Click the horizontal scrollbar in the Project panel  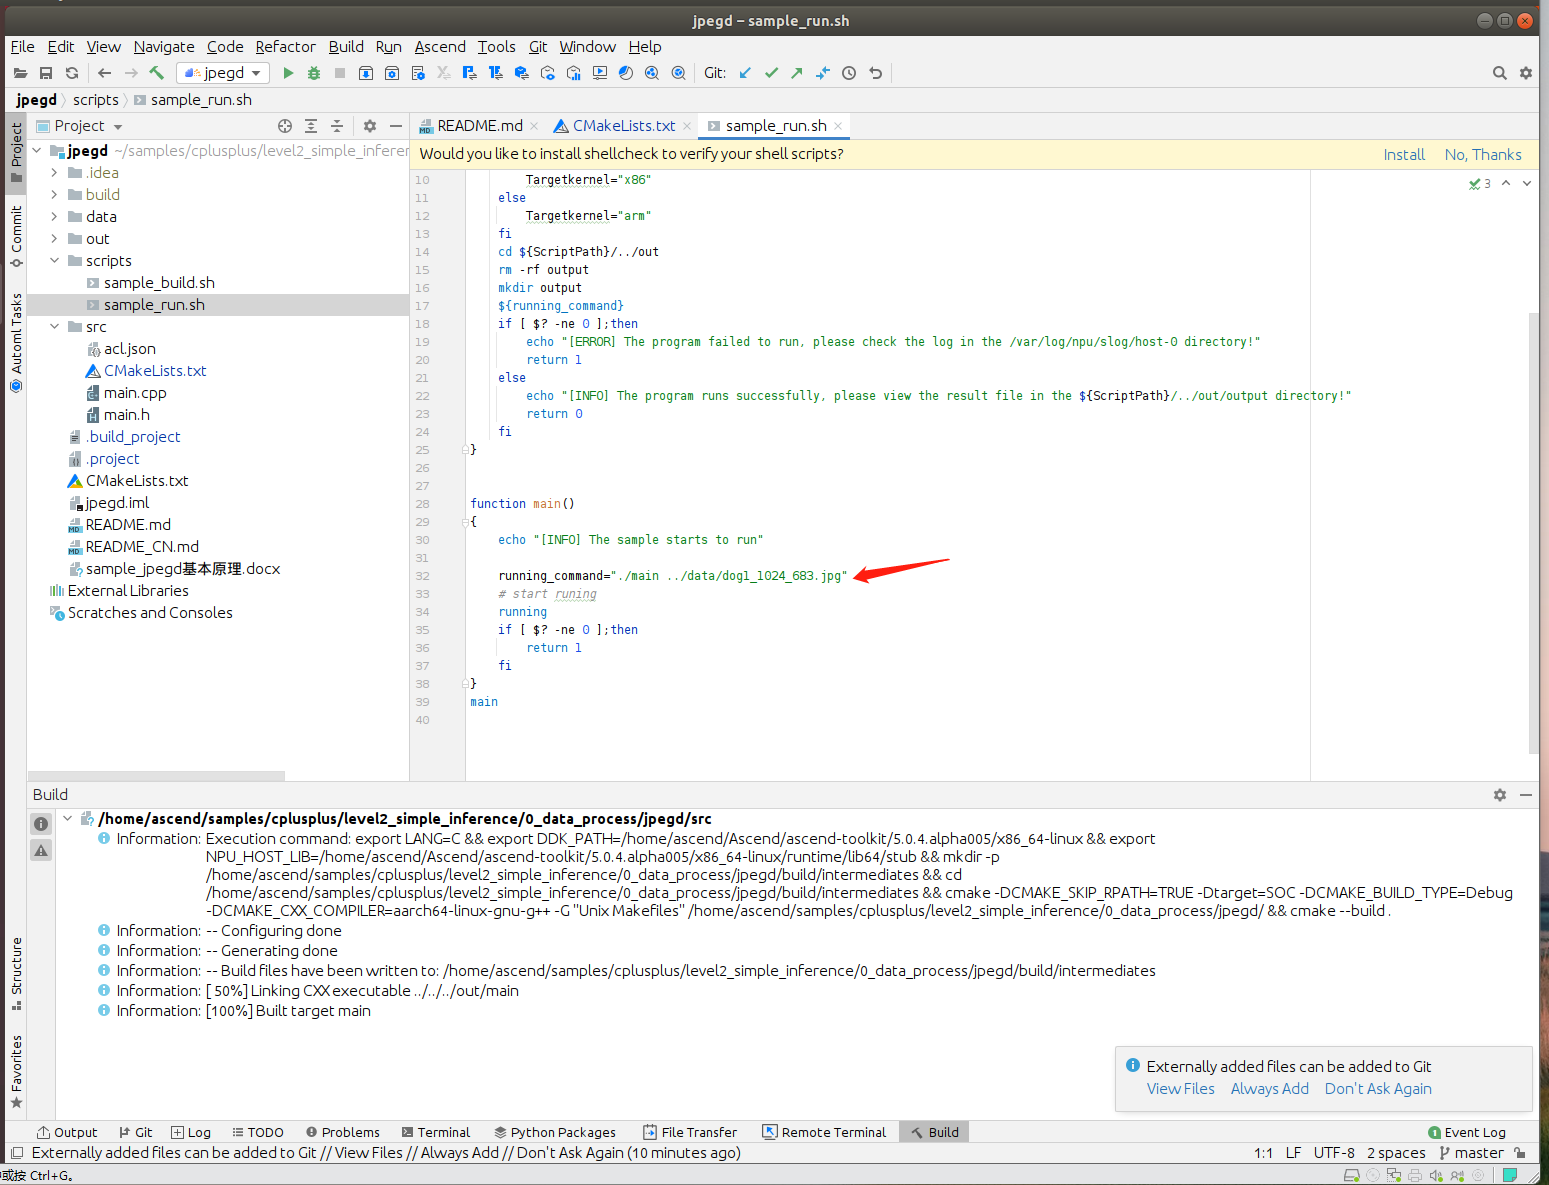click(x=157, y=776)
